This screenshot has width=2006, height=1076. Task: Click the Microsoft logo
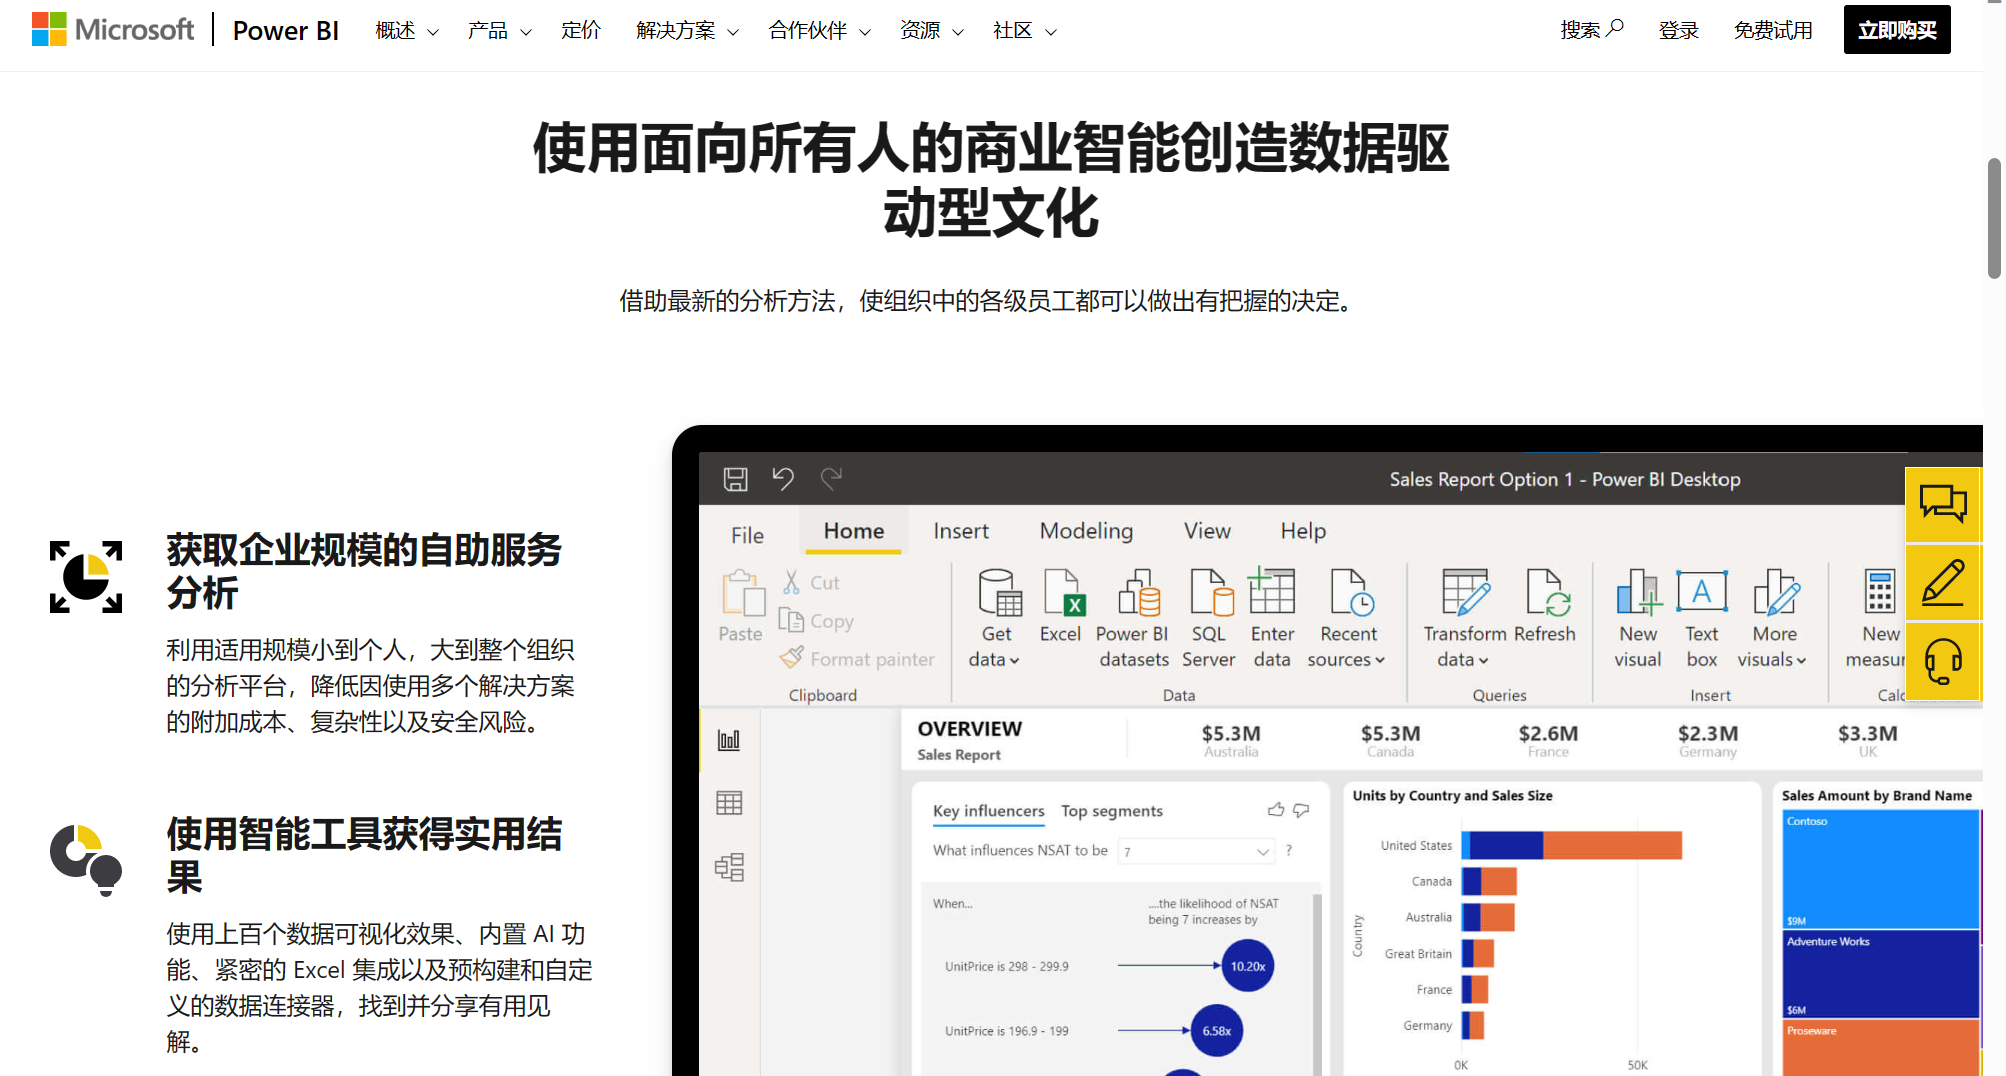click(113, 30)
